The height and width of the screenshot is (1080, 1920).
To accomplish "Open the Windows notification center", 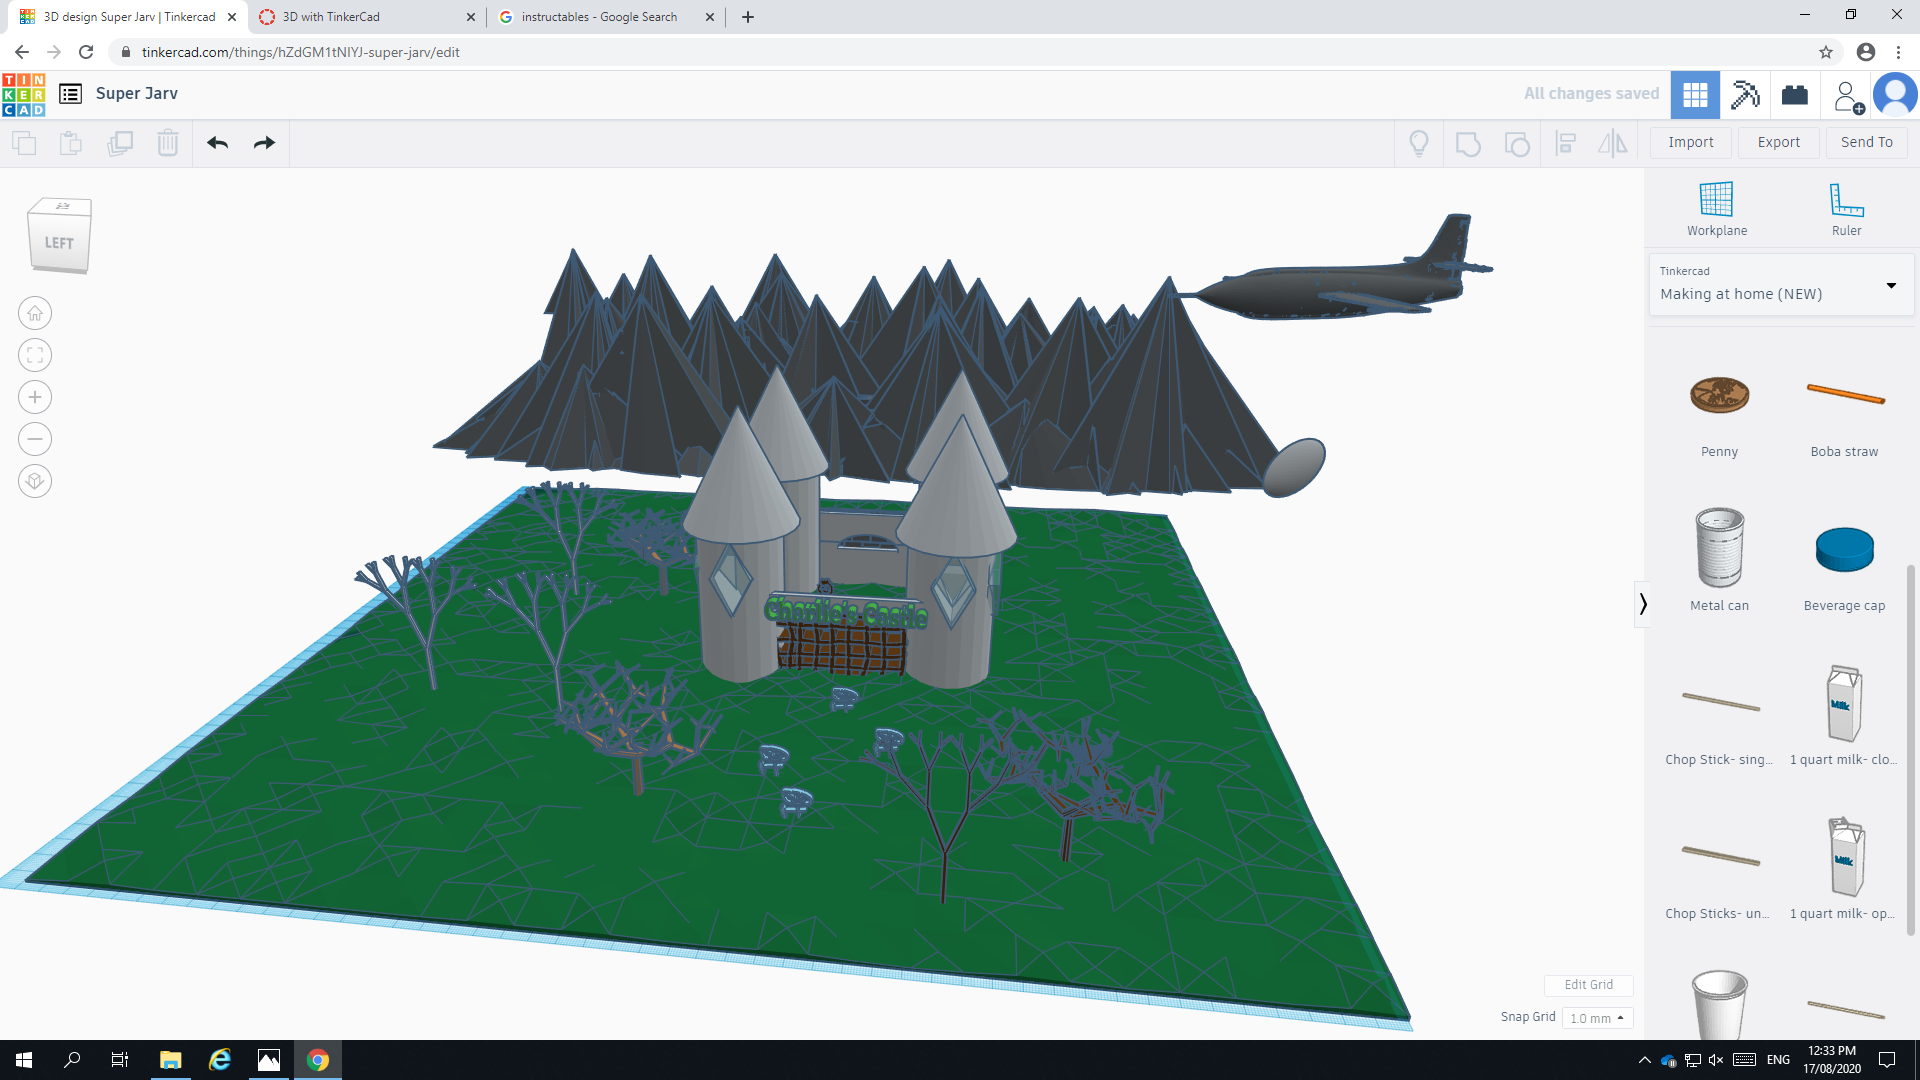I will [x=1887, y=1060].
